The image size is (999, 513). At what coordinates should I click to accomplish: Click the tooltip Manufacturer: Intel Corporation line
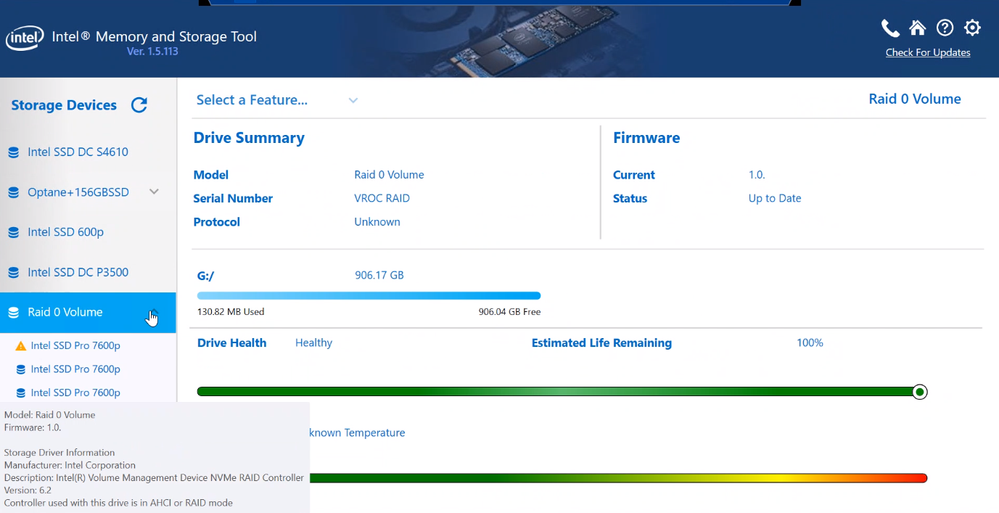click(69, 465)
